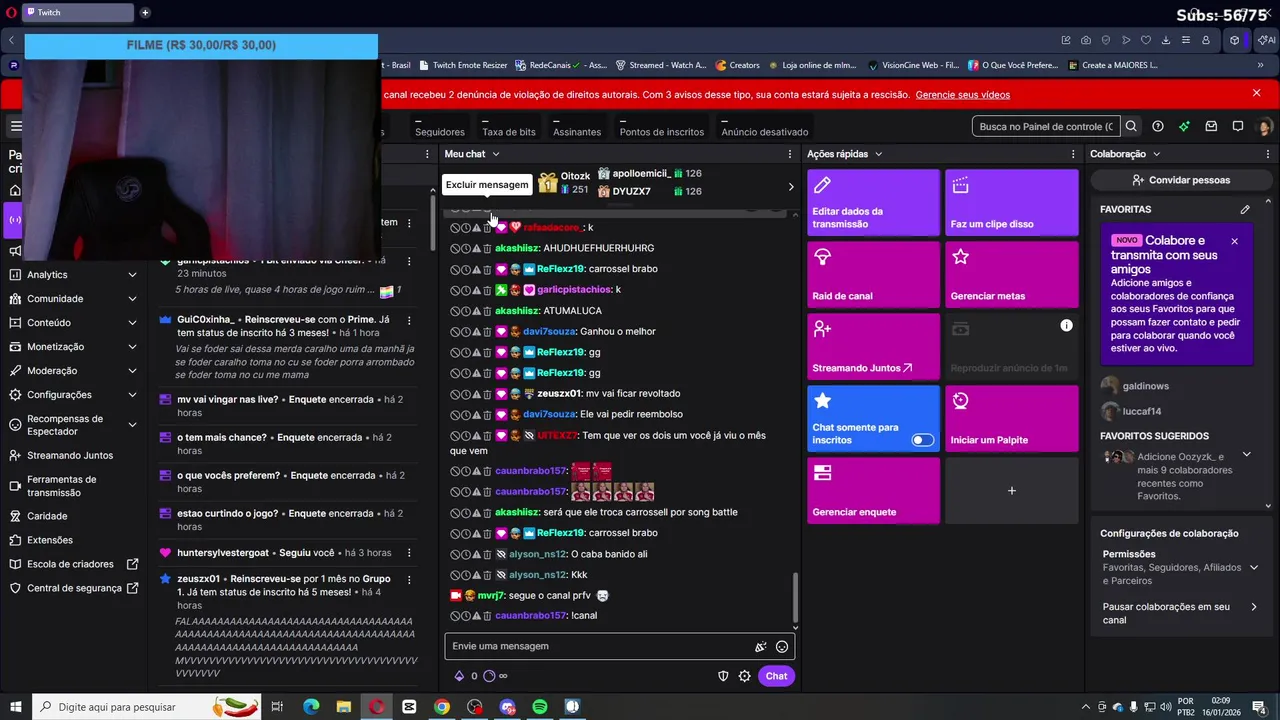Image resolution: width=1280 pixels, height=720 pixels.
Task: Click Iniciar um Palpite tile
Action: [x=1012, y=419]
